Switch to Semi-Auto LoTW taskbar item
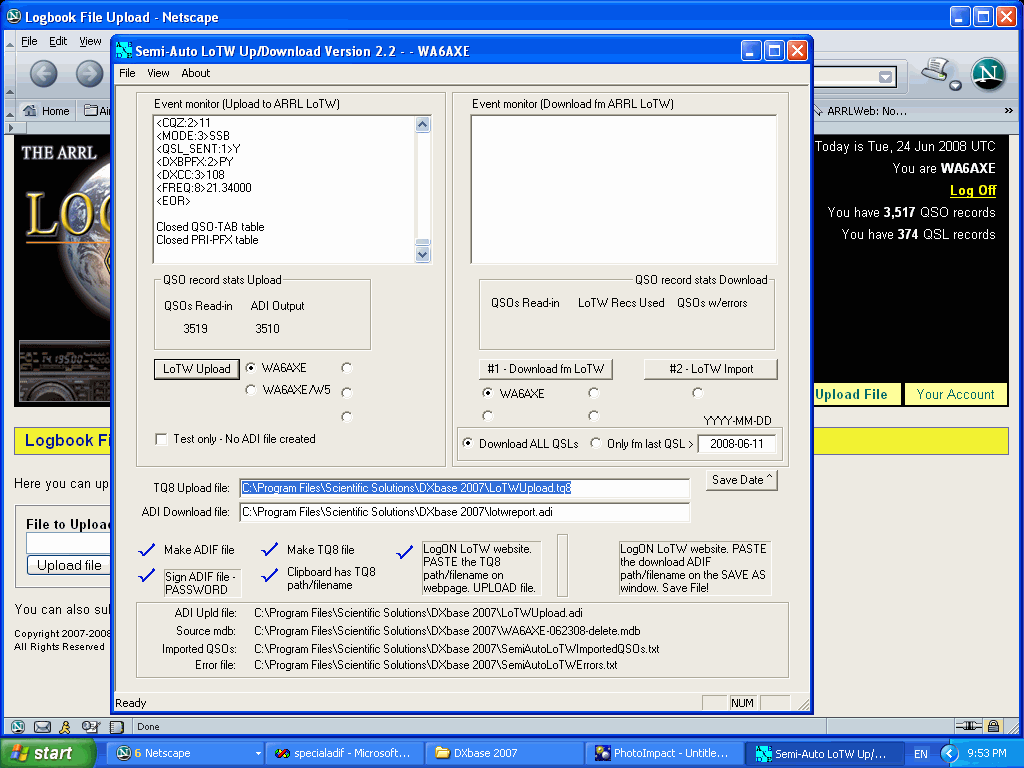The width and height of the screenshot is (1024, 768). [824, 753]
